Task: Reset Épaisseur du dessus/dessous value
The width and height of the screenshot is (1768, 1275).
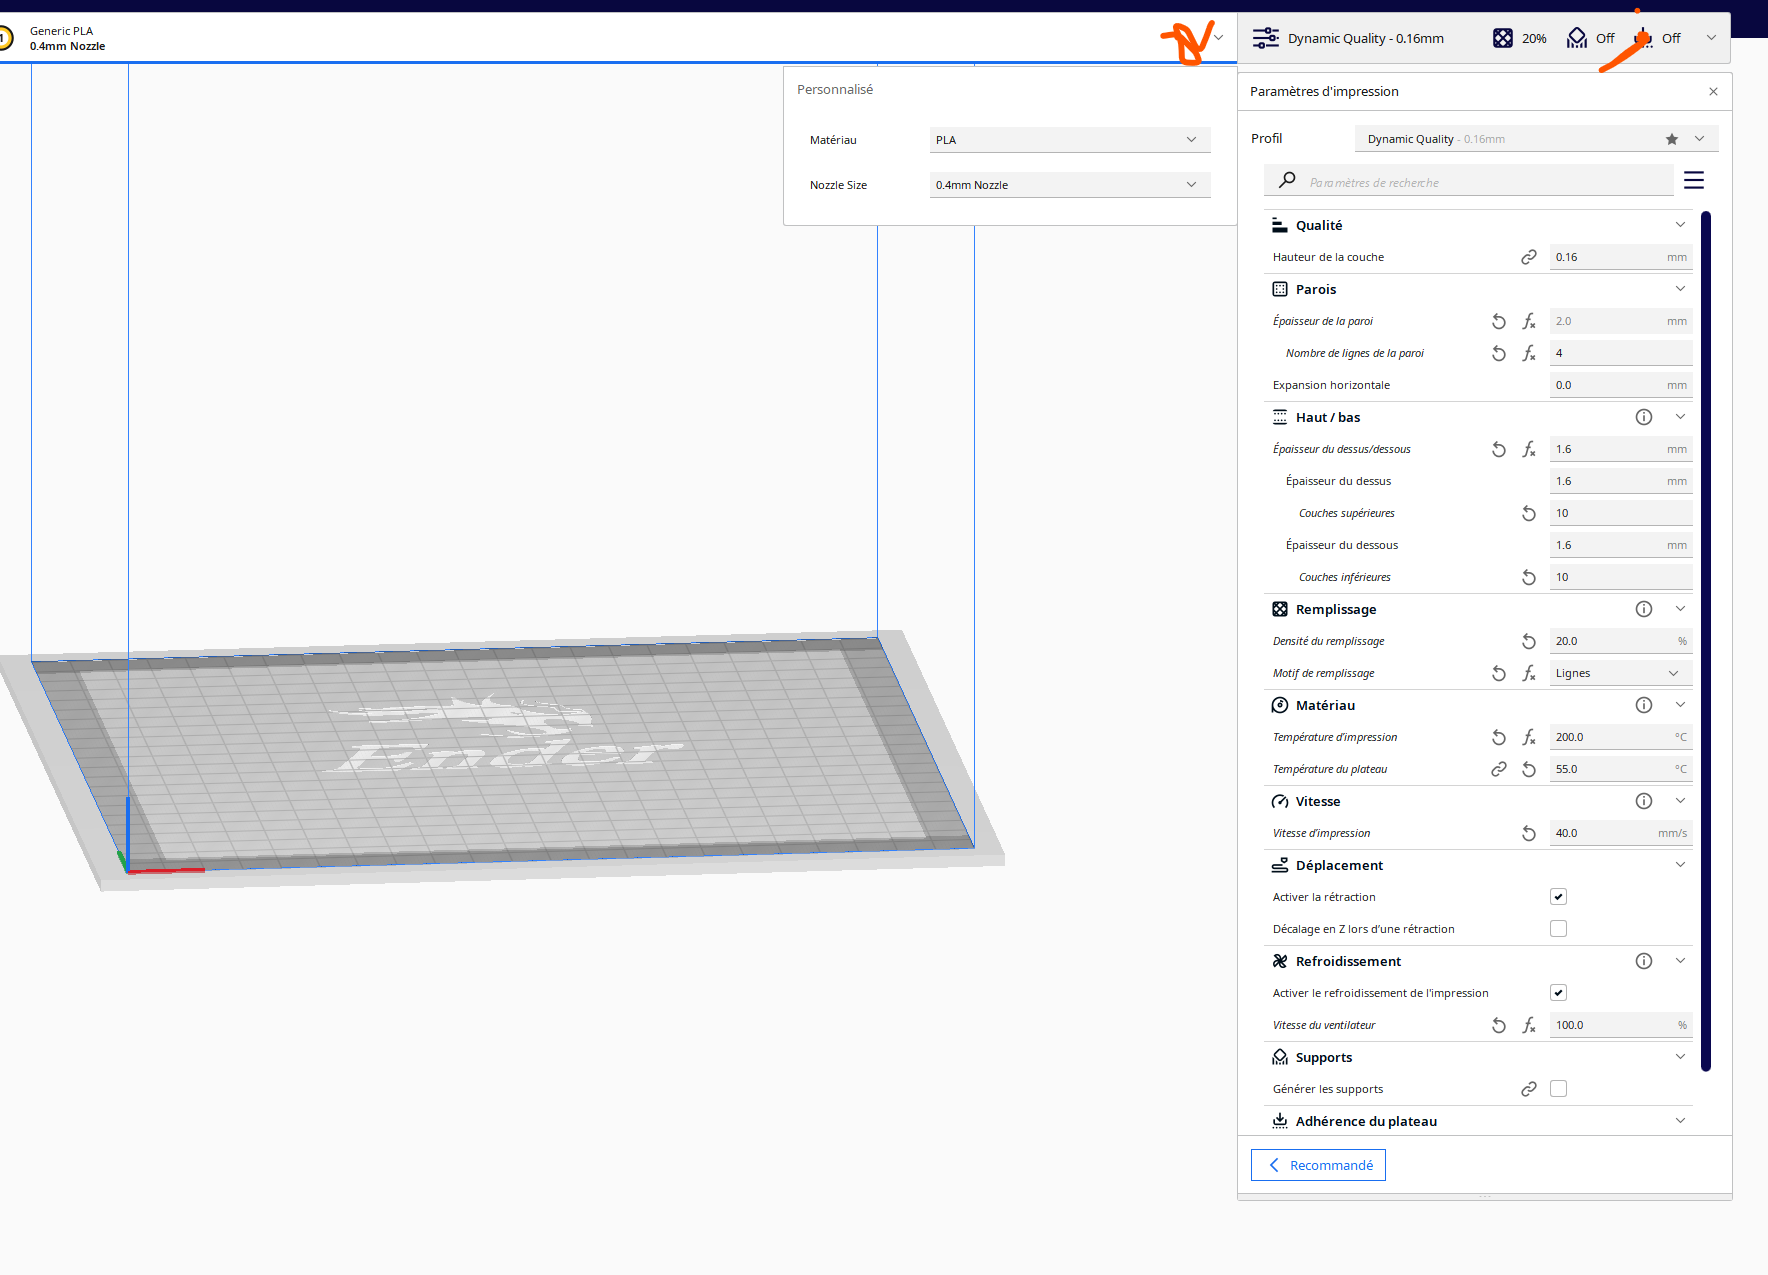Action: coord(1499,449)
